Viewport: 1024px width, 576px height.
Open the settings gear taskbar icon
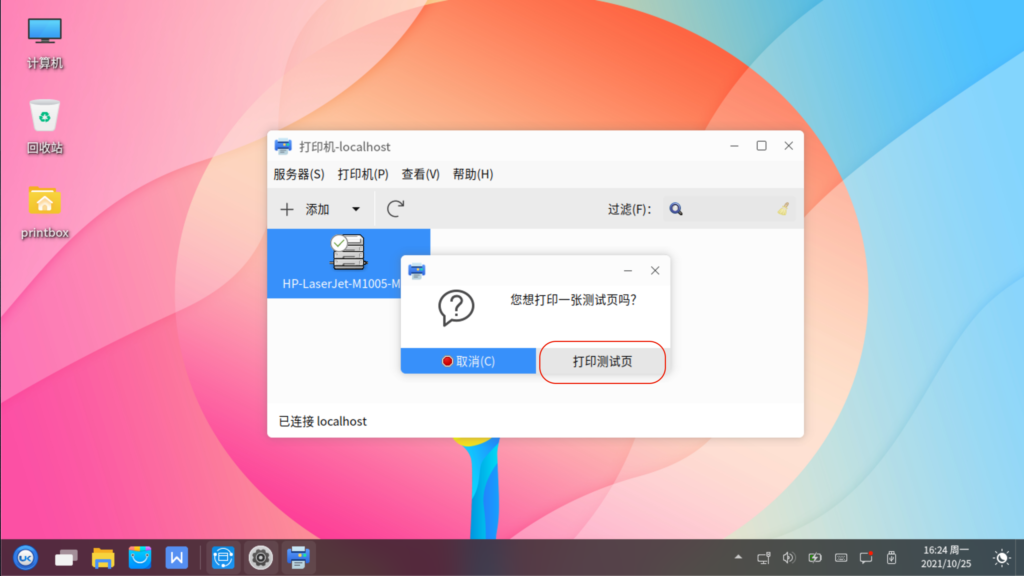point(261,558)
